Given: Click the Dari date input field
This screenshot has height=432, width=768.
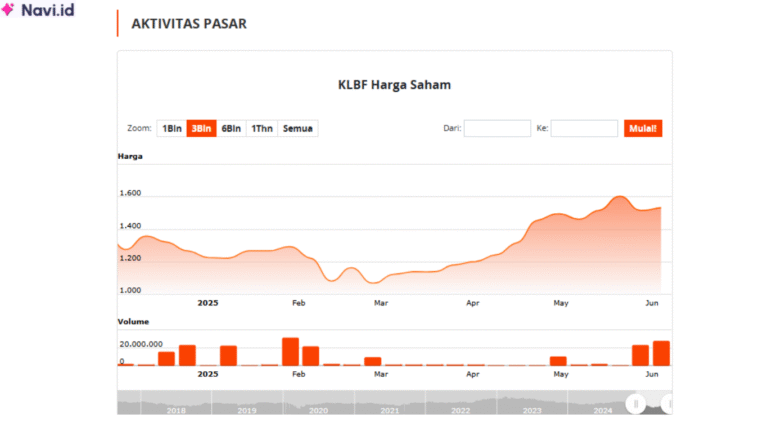Looking at the screenshot, I should pos(497,128).
